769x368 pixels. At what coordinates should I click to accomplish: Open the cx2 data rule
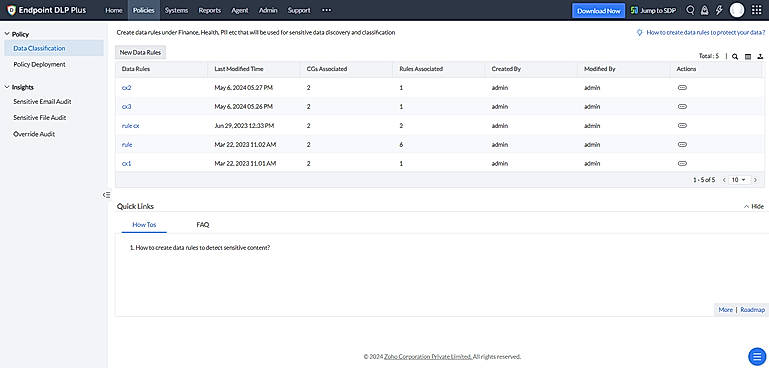(x=127, y=87)
